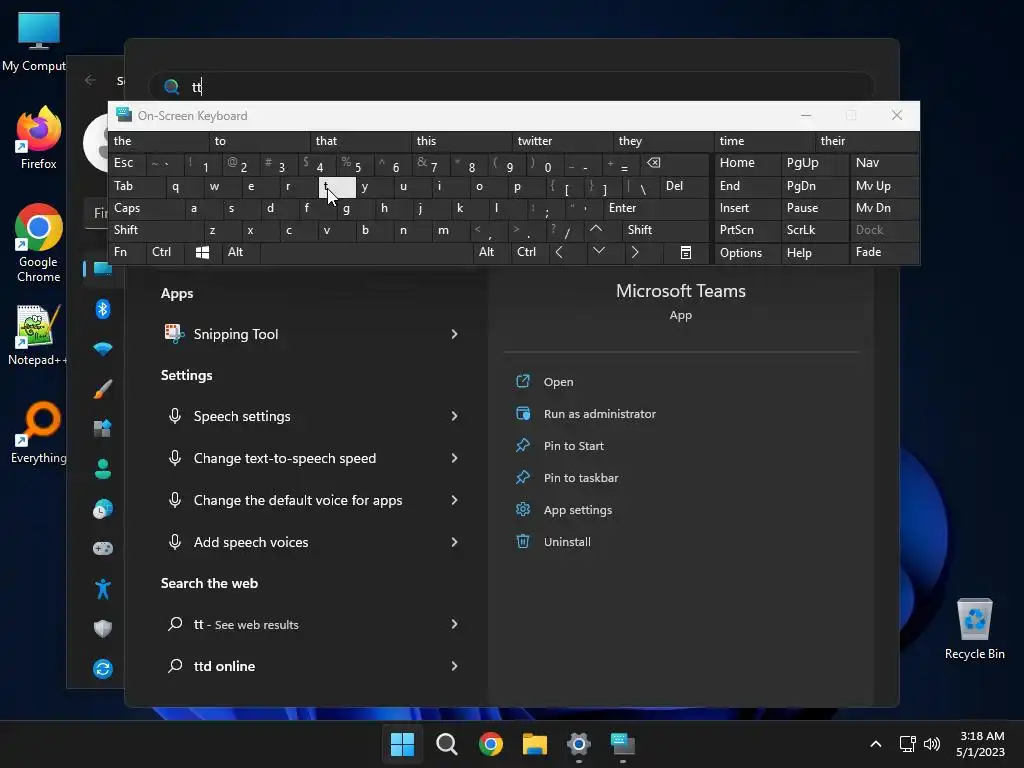Open the Google Chrome desktop shortcut
The width and height of the screenshot is (1024, 768).
(x=39, y=243)
